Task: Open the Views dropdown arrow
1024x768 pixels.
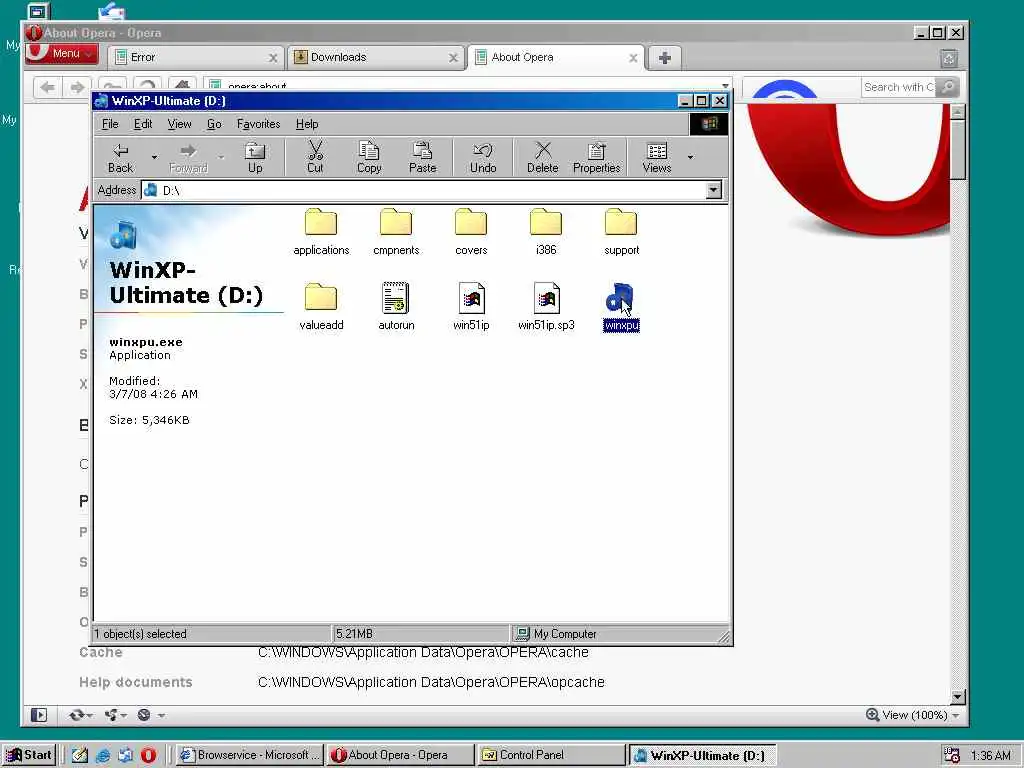Action: [x=690, y=157]
